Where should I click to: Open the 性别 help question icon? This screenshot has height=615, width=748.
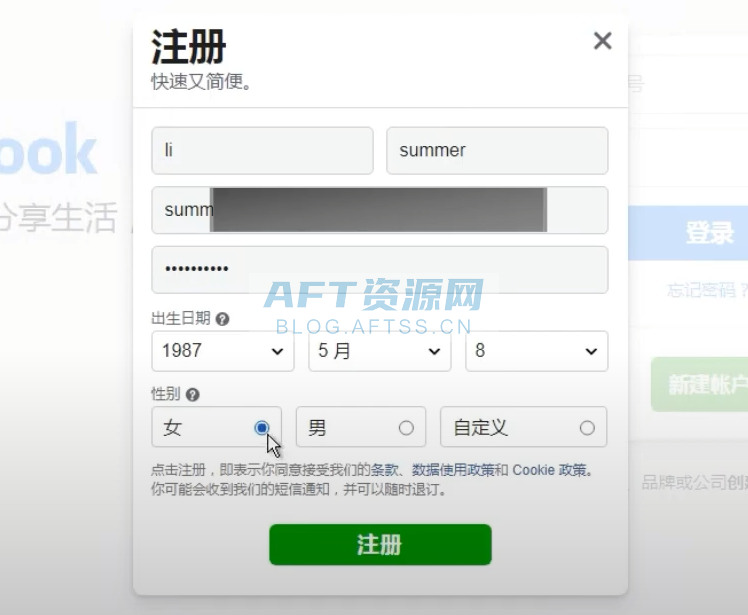click(x=193, y=395)
